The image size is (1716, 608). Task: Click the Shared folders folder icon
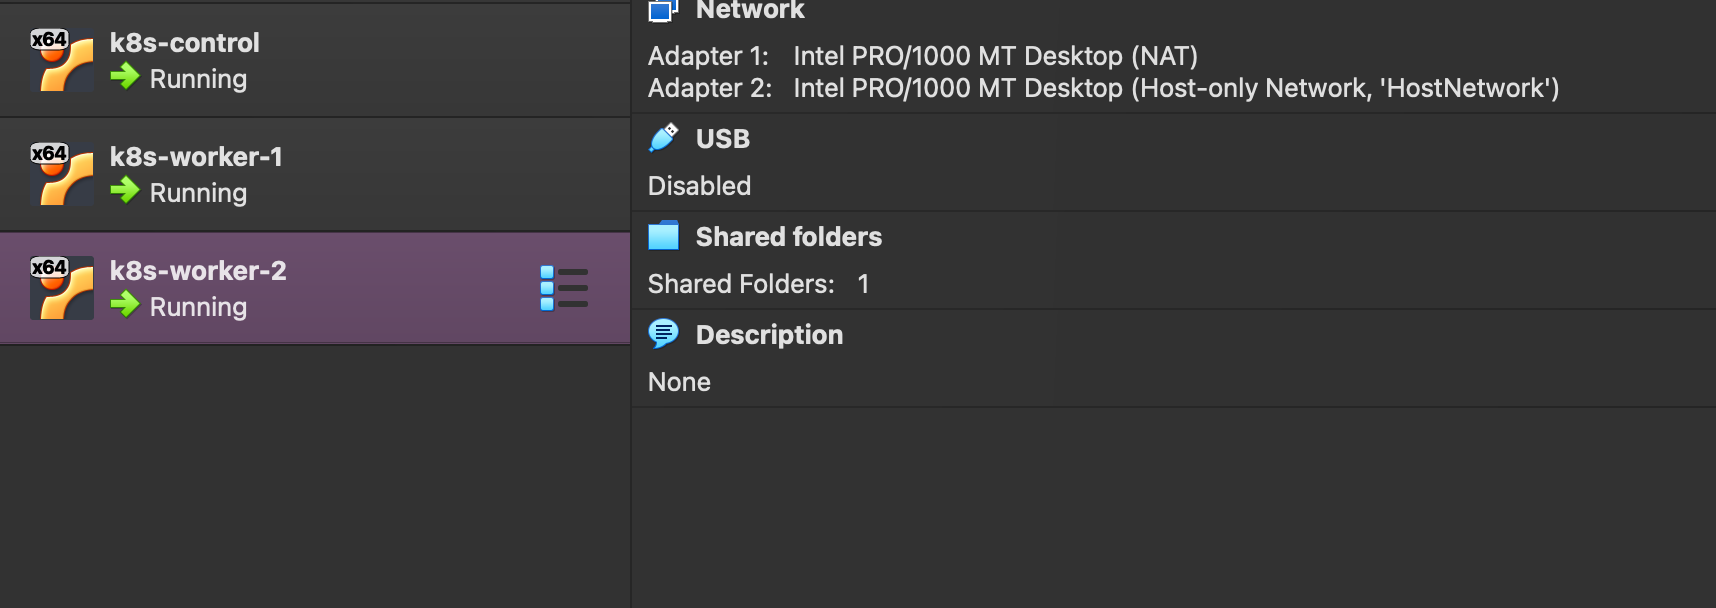point(663,236)
